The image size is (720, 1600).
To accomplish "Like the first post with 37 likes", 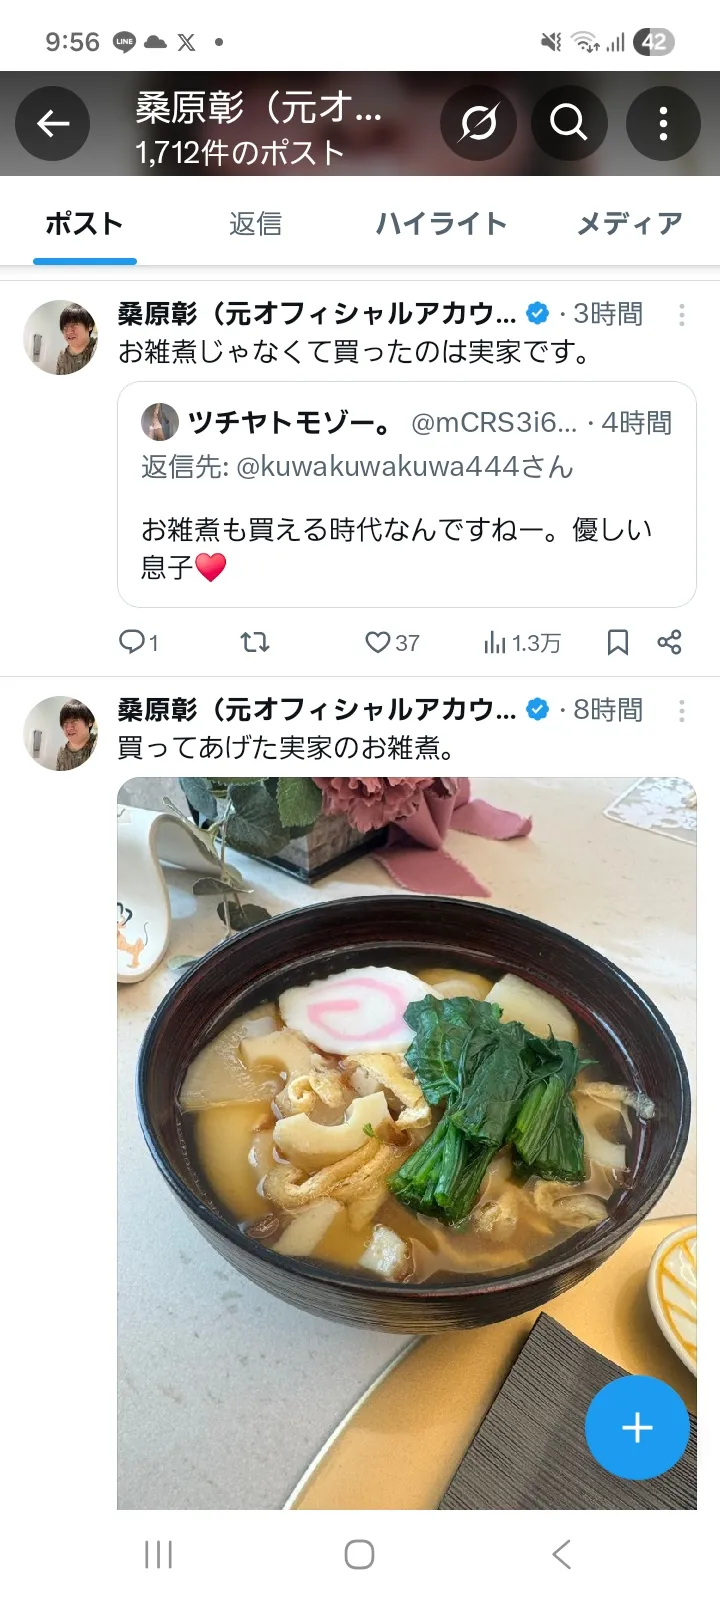I will point(391,642).
